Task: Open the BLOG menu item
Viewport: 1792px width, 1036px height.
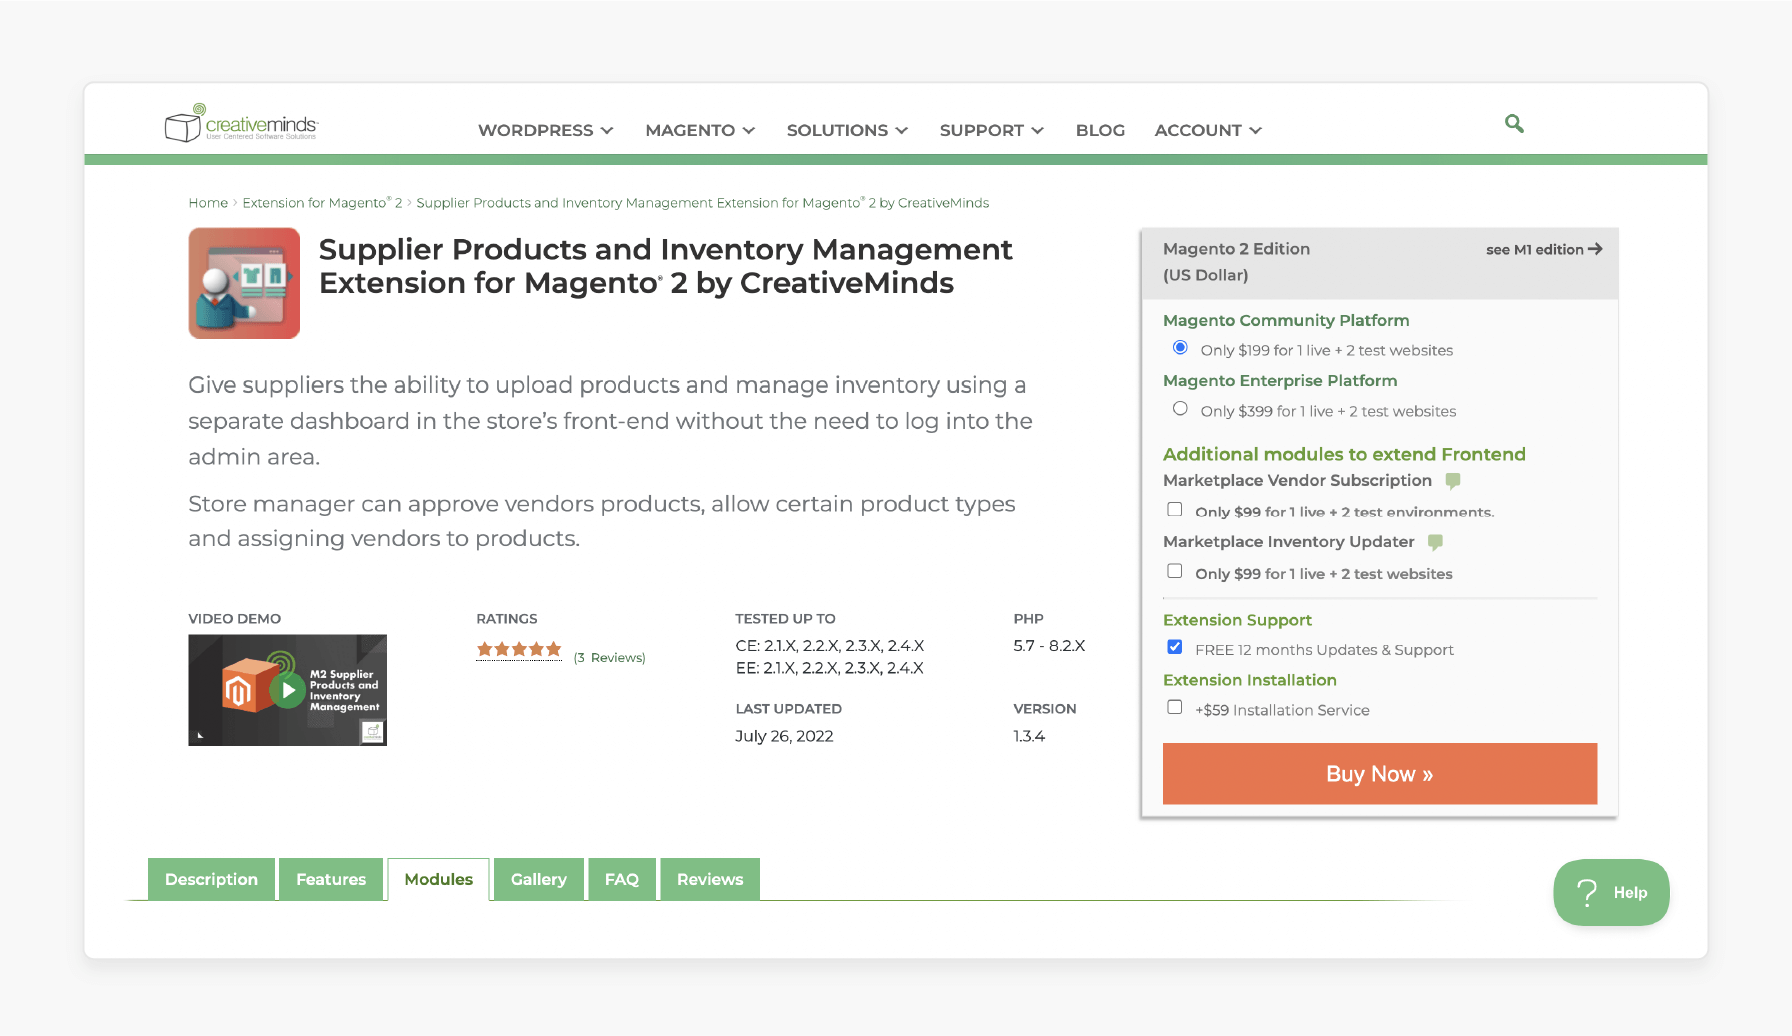Action: coord(1100,130)
